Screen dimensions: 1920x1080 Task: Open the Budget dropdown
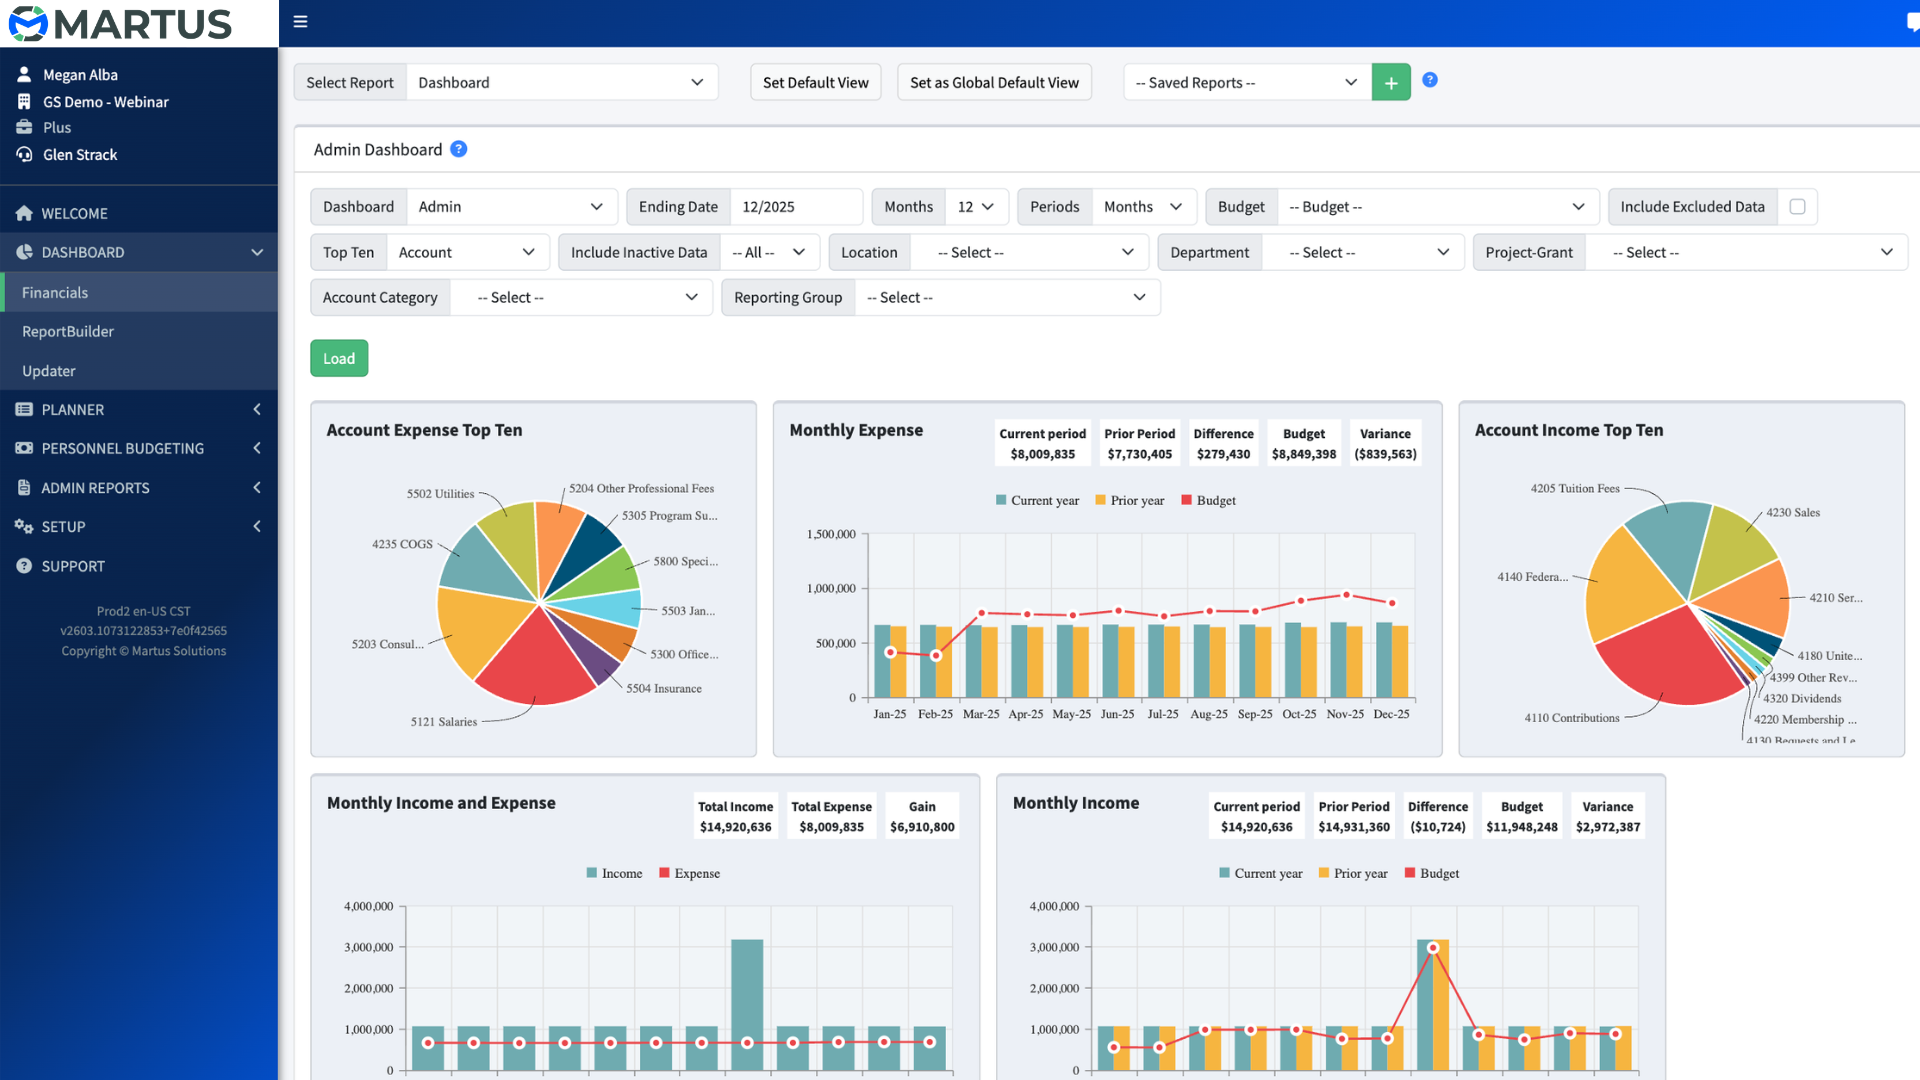[1438, 206]
